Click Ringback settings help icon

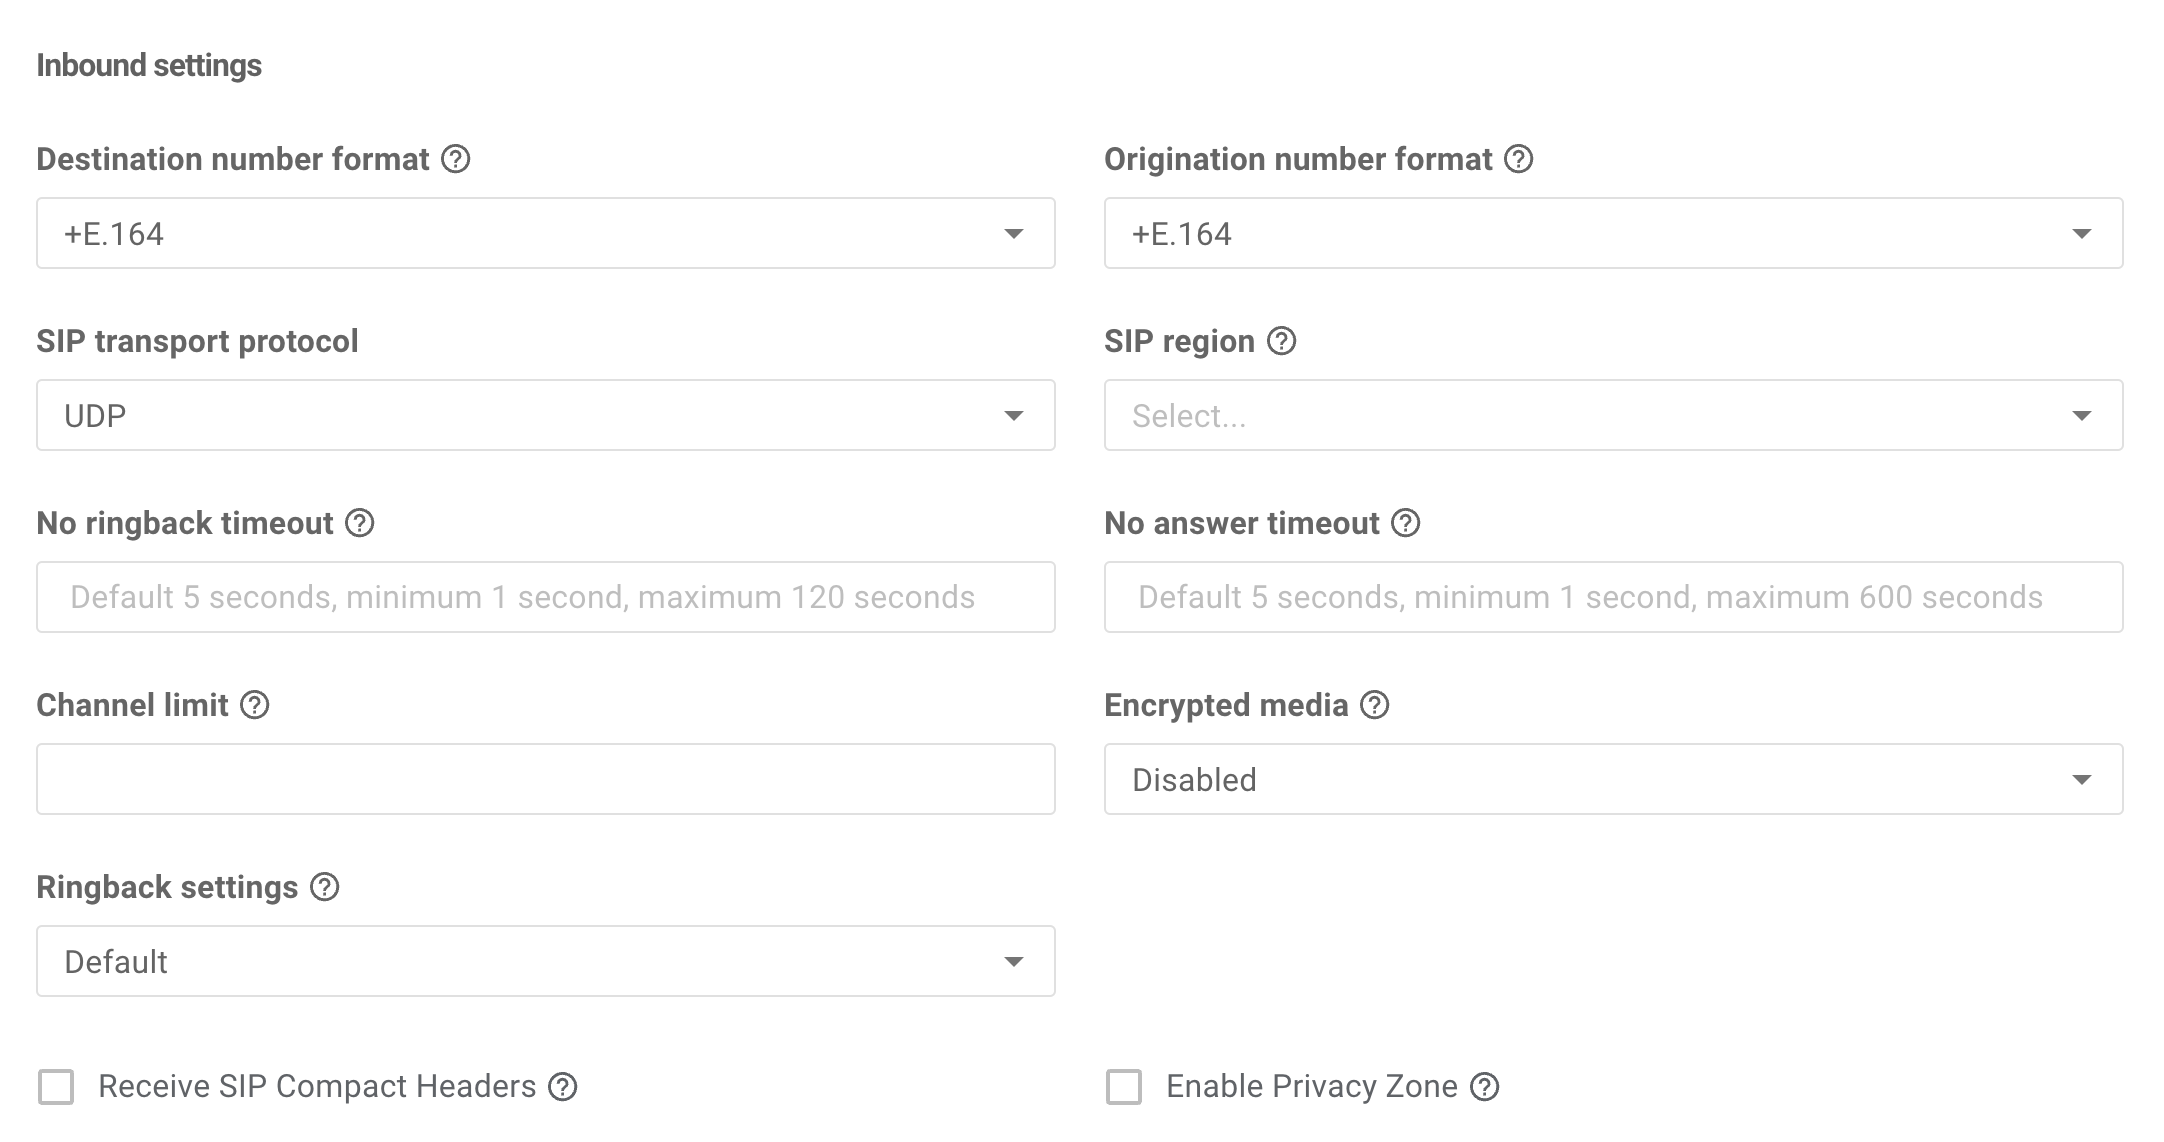click(x=325, y=887)
